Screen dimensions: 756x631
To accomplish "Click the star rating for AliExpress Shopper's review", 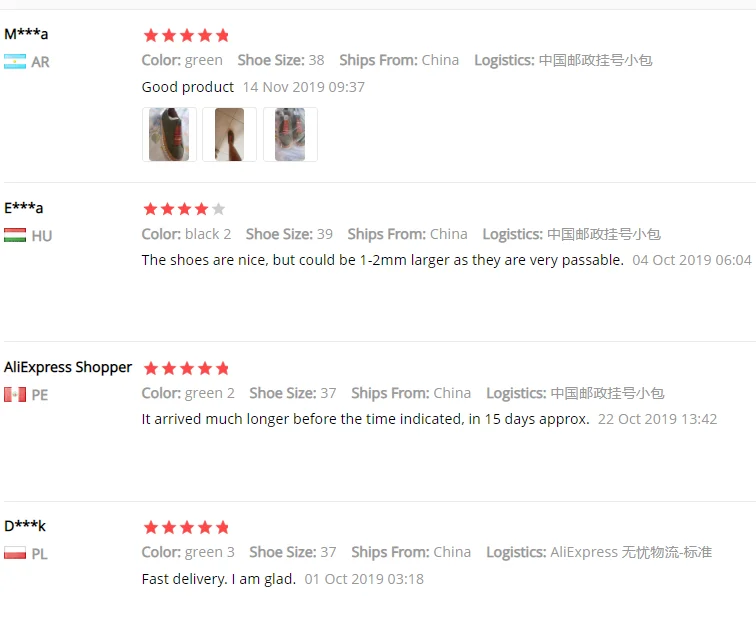I will point(186,368).
